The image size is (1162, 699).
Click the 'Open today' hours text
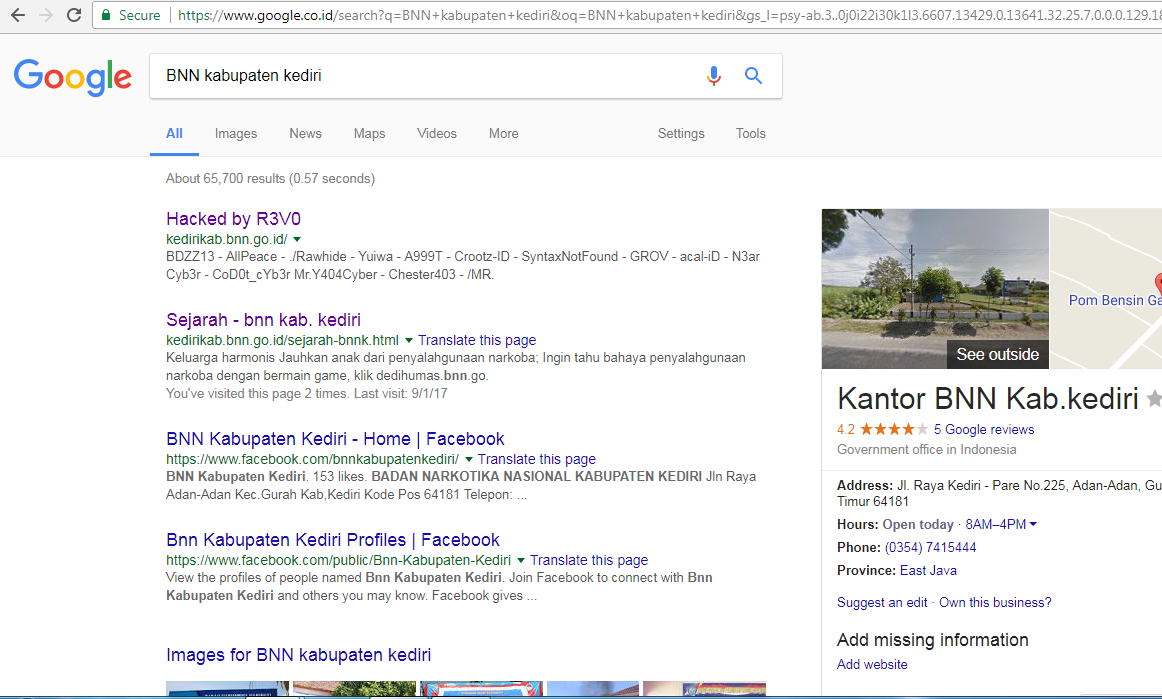pos(917,524)
